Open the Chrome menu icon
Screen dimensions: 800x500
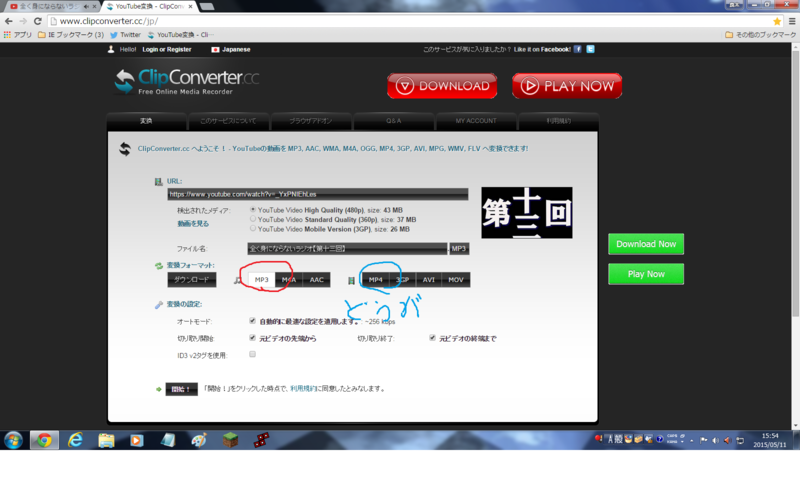tap(792, 21)
